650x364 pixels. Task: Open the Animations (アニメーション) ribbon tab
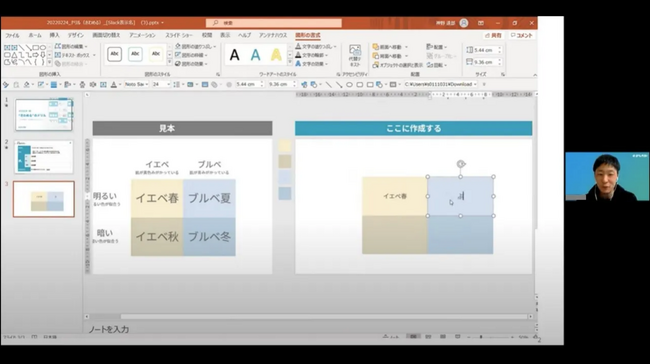point(142,35)
